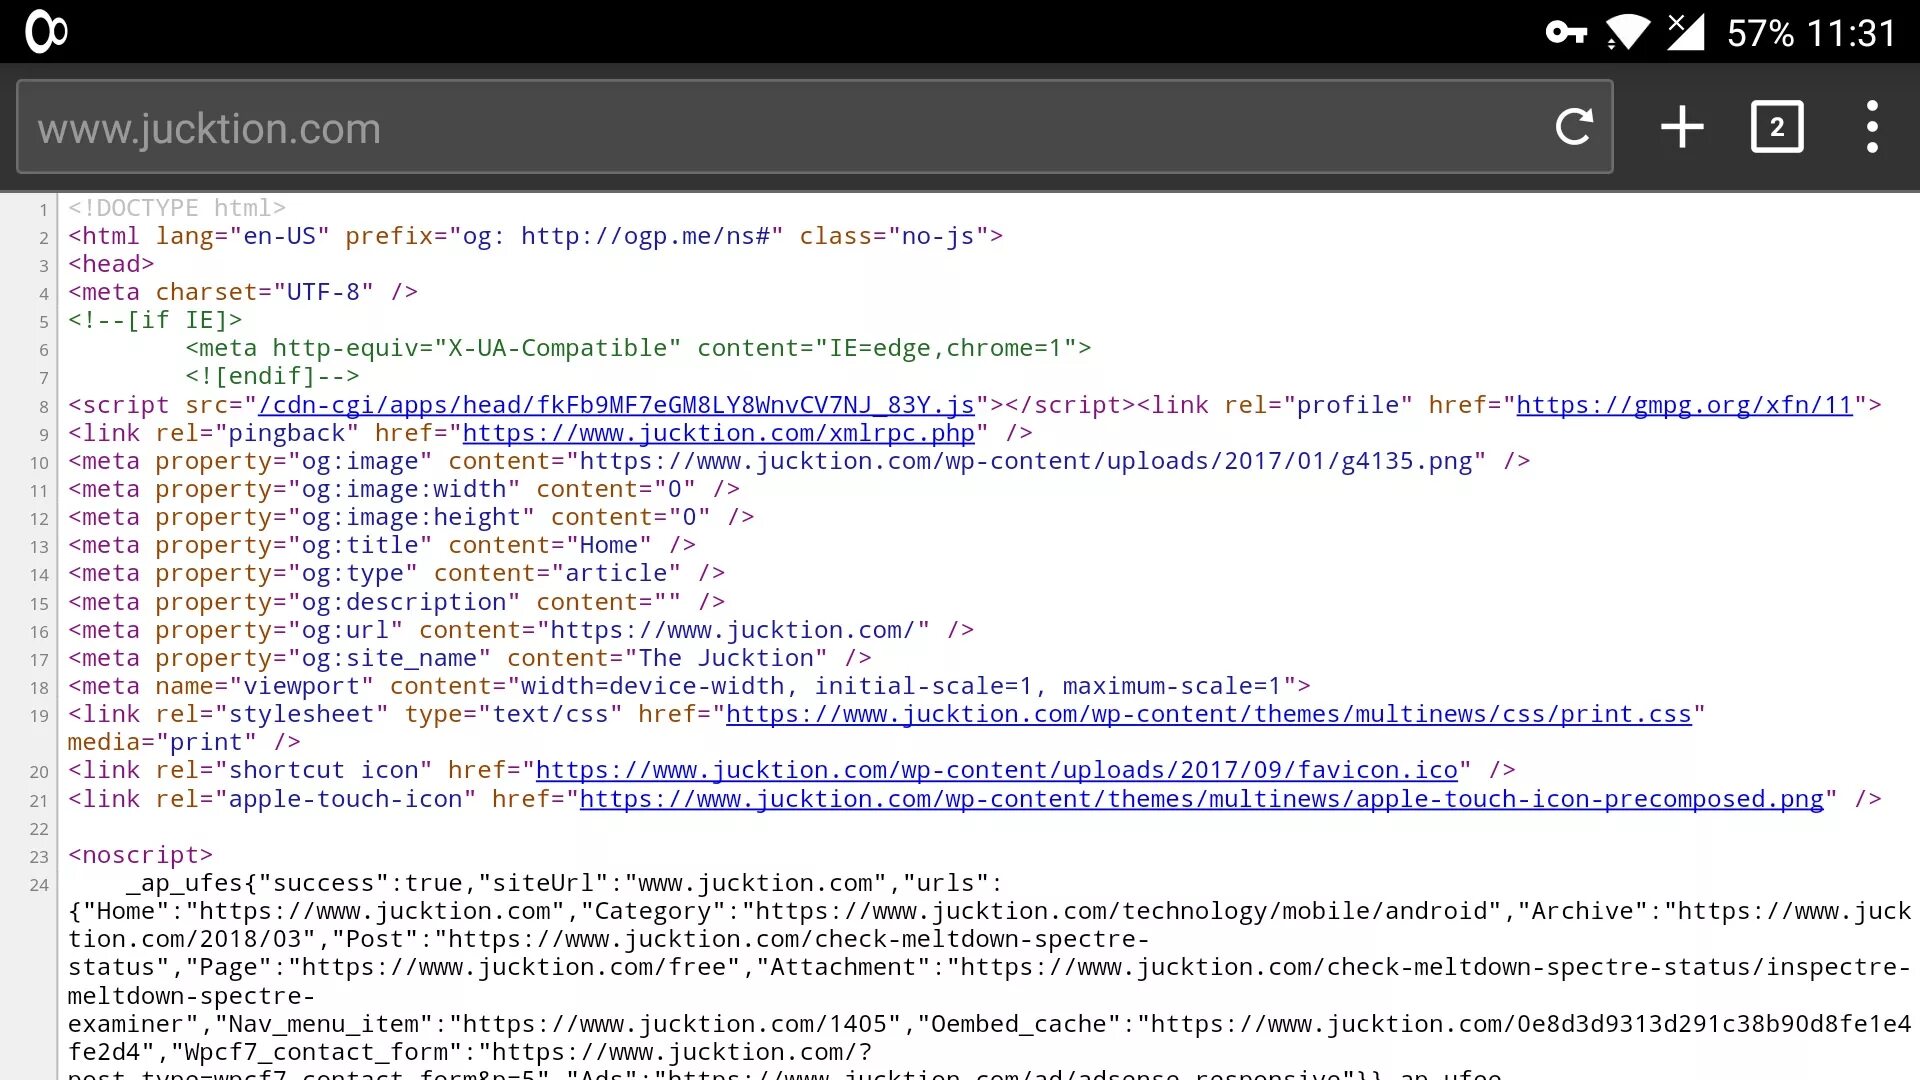Viewport: 1920px width, 1080px height.
Task: Tap the og:type "article" meta line
Action: (x=396, y=573)
